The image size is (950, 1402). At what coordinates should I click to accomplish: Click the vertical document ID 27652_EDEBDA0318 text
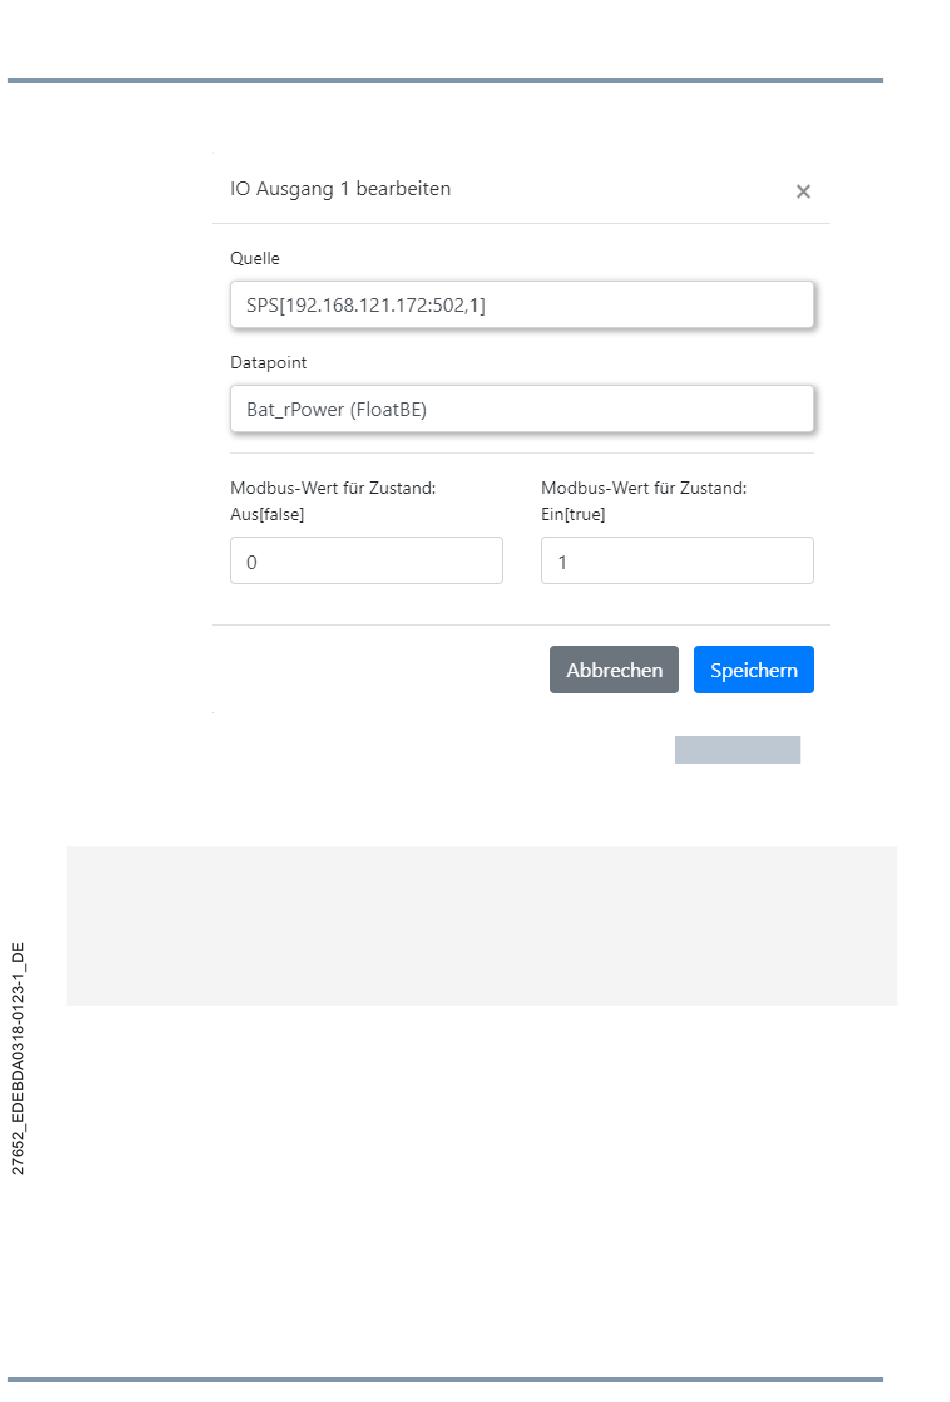pos(18,1058)
